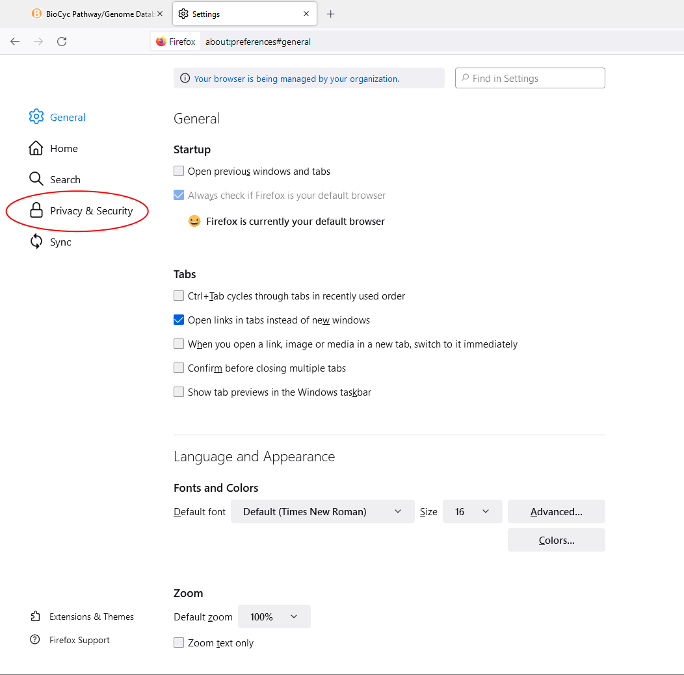
Task: Toggle Confirm before closing multiple tabs
Action: (x=179, y=368)
